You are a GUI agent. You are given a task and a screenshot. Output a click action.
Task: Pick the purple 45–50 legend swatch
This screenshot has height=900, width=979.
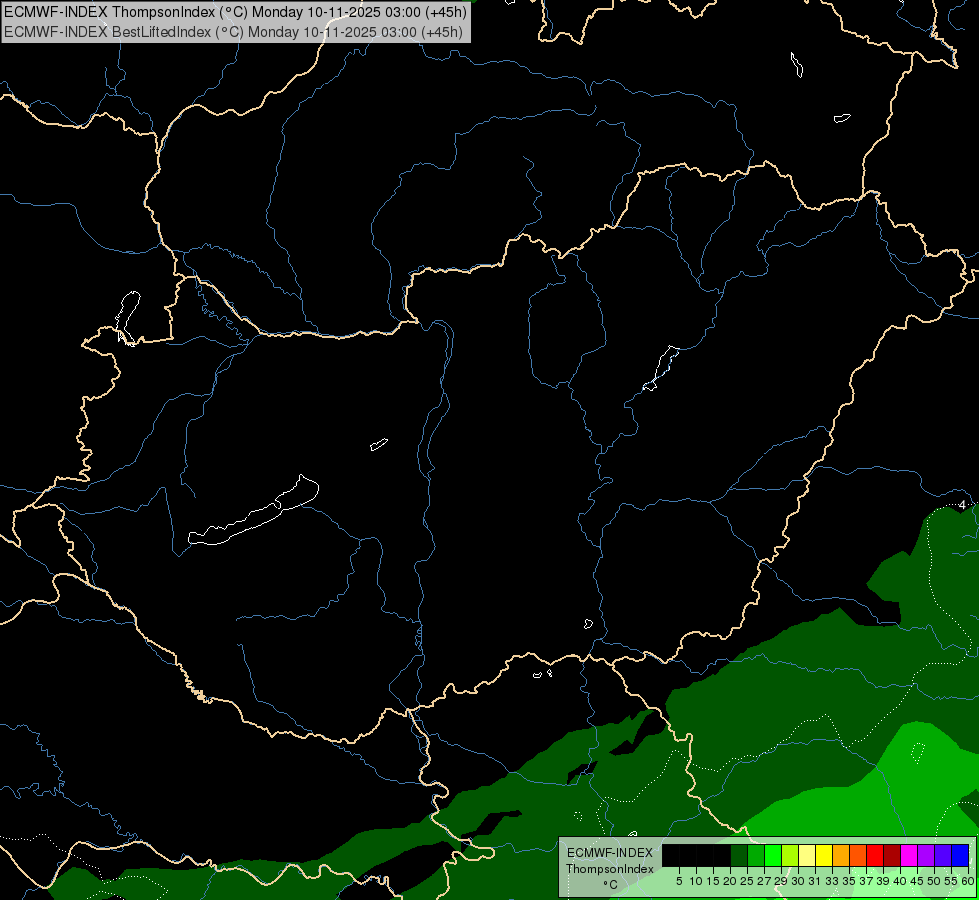(x=926, y=855)
